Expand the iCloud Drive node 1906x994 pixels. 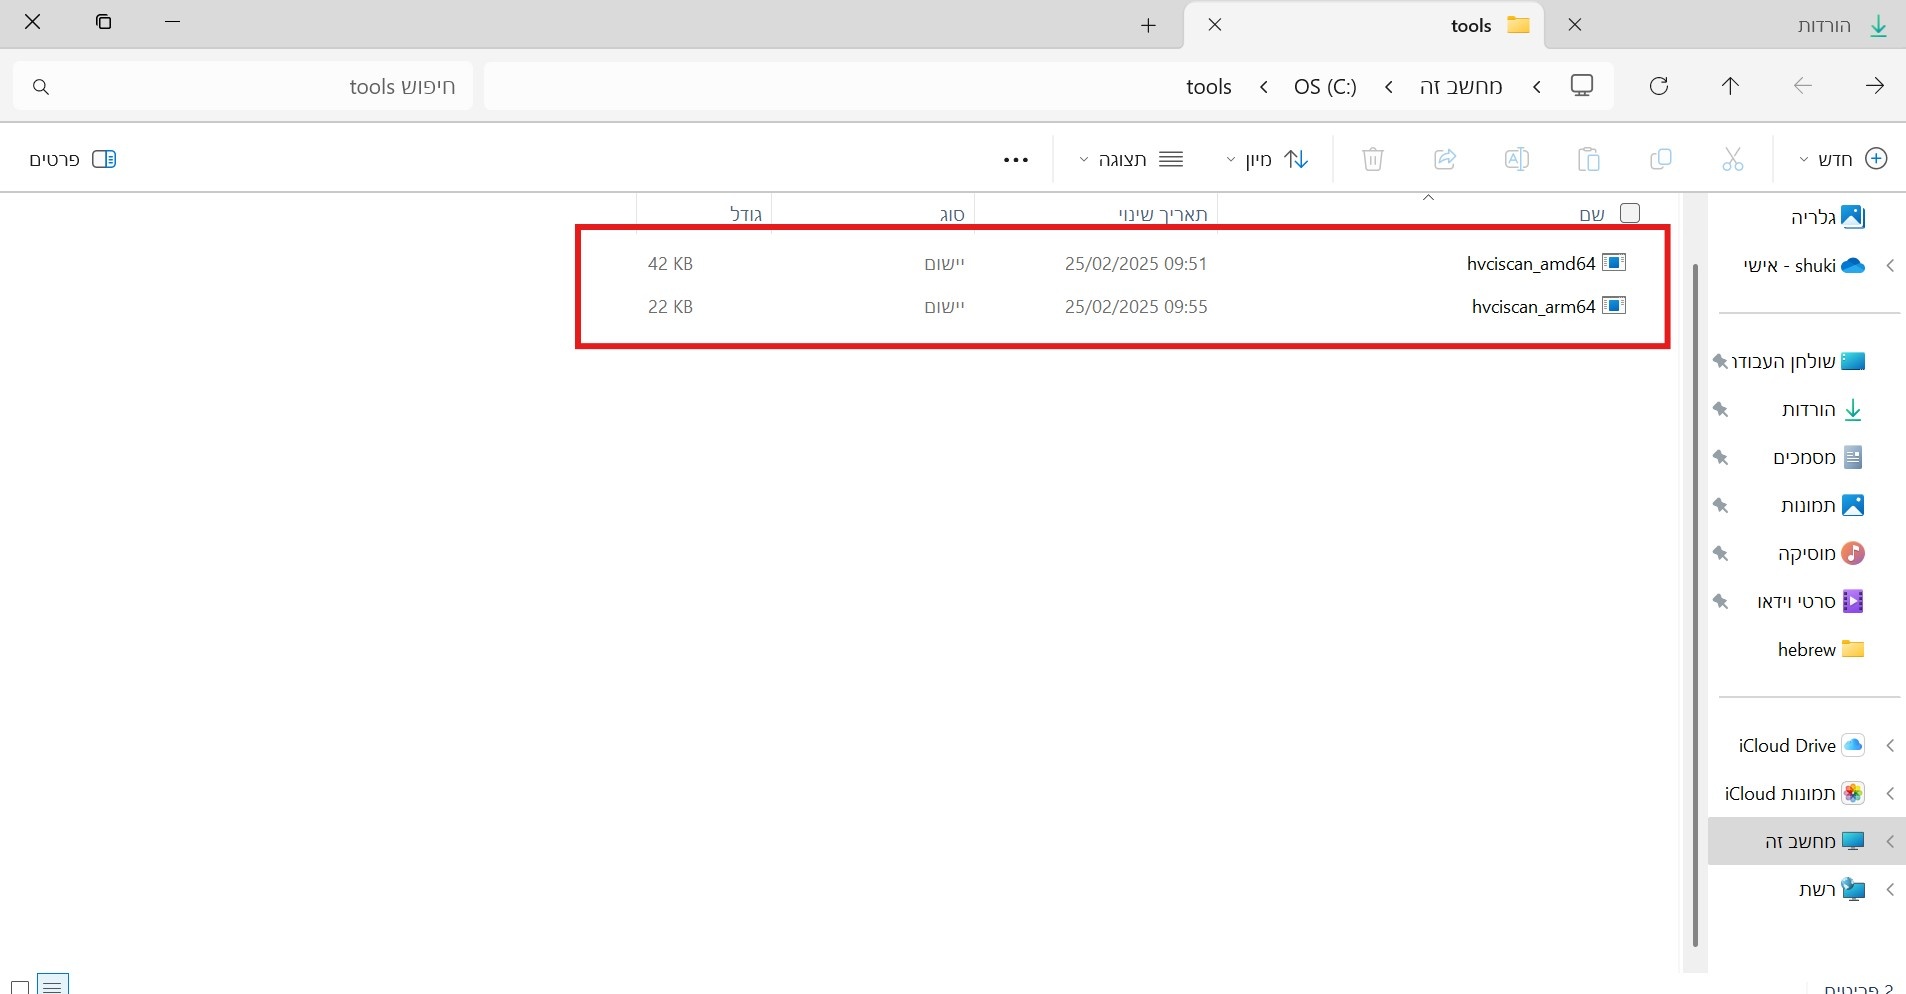click(x=1890, y=745)
